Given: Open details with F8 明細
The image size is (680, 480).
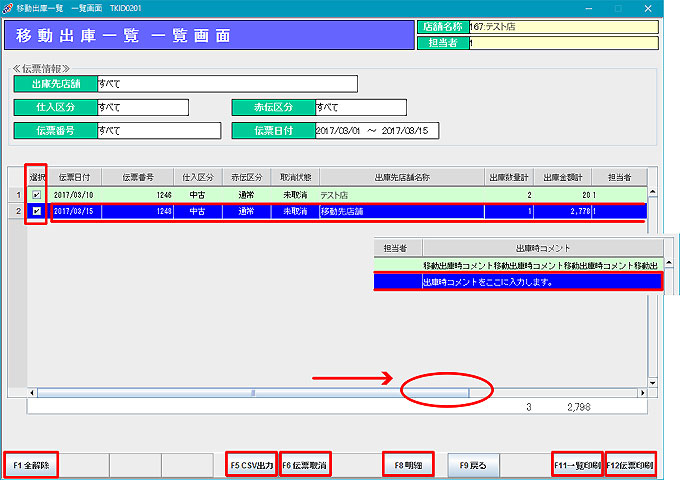Looking at the screenshot, I should tap(407, 465).
